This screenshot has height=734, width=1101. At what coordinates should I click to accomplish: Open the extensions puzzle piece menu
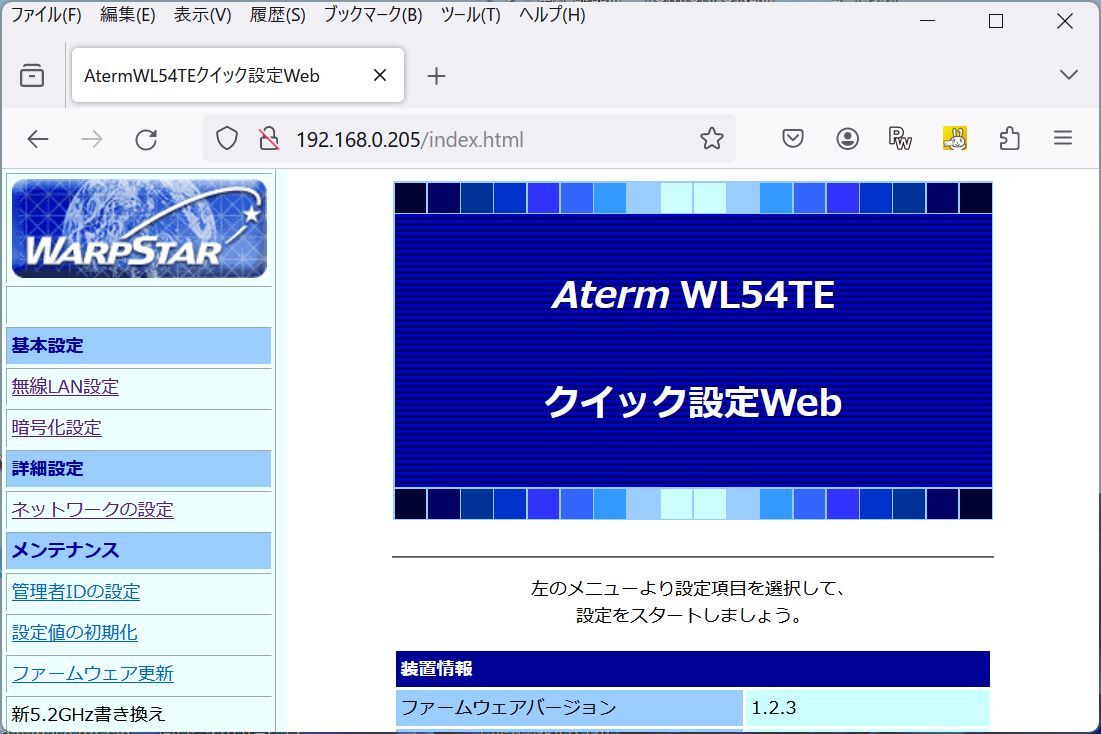click(x=1009, y=138)
